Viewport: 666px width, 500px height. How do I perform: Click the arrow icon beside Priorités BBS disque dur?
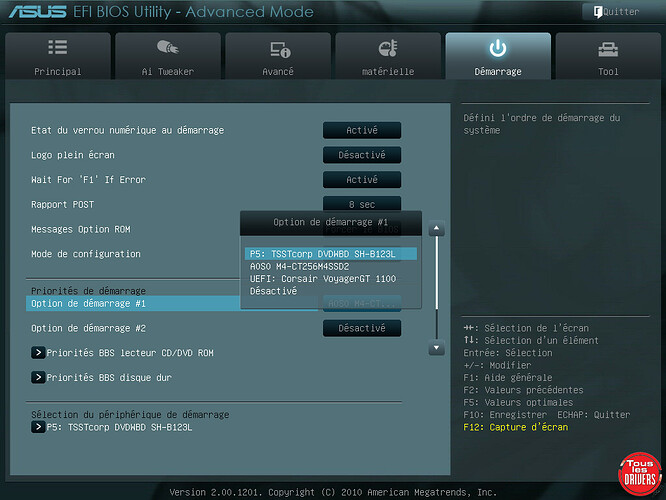38,377
